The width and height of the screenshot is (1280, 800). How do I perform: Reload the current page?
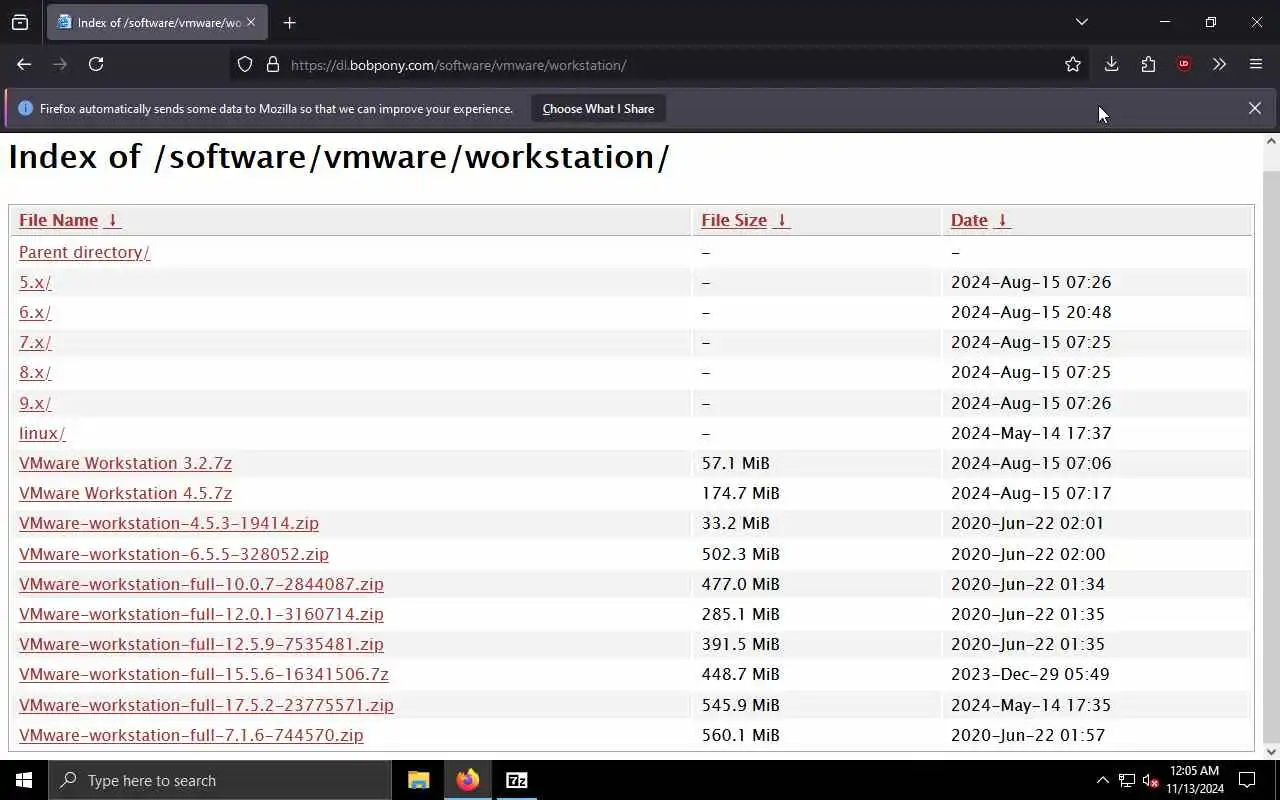click(96, 64)
